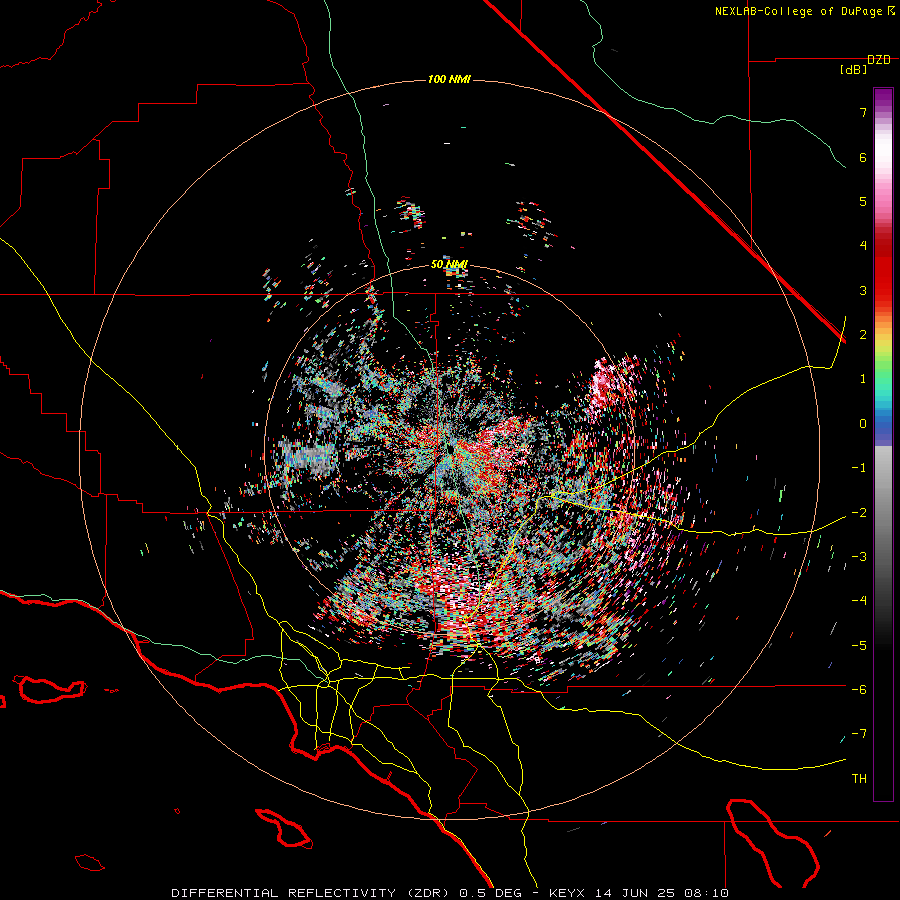
Task: Click the 6 value on the scale
Action: (863, 157)
